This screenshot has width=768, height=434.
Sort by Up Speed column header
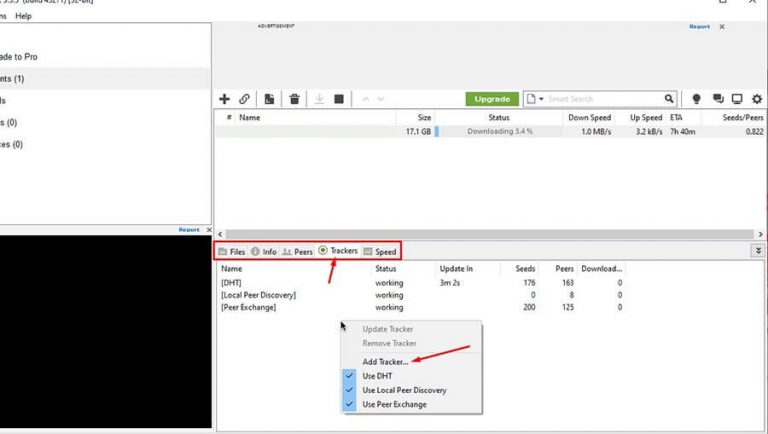646,118
